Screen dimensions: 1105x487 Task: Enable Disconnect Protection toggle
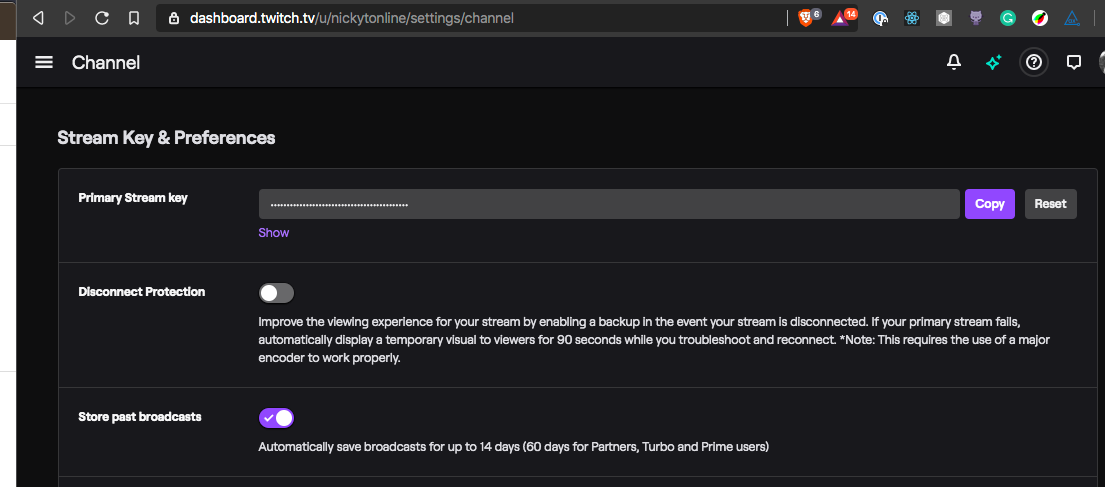(276, 293)
